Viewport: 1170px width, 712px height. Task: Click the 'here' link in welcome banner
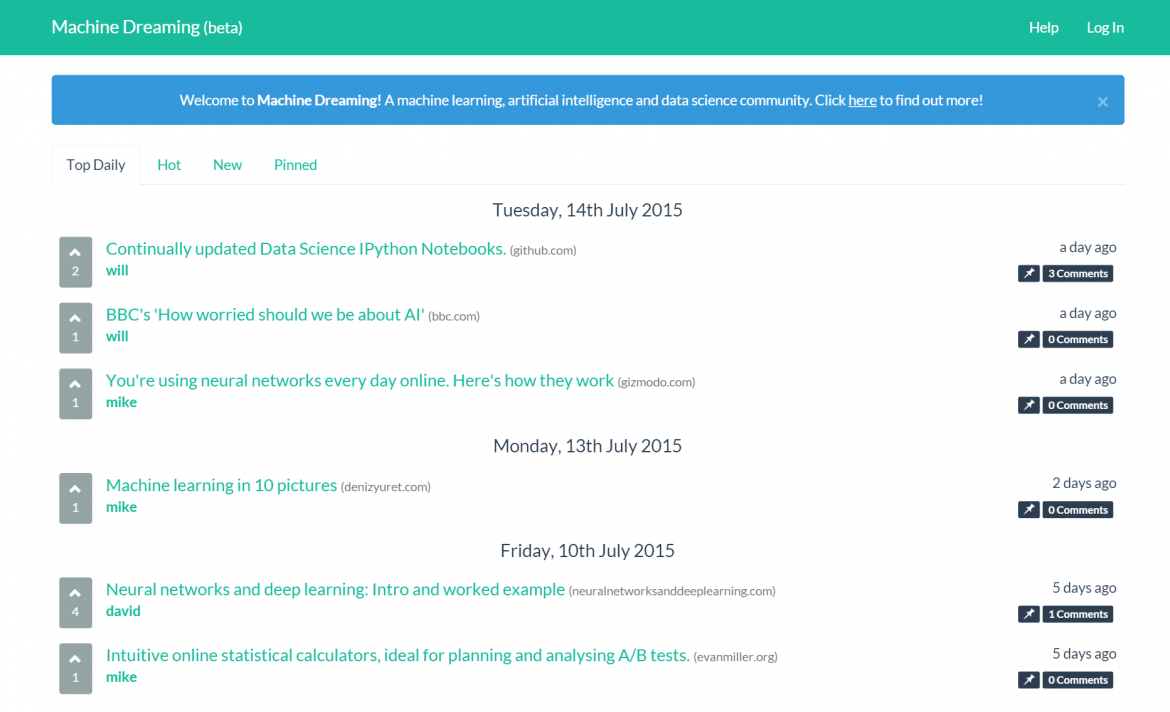(x=862, y=100)
